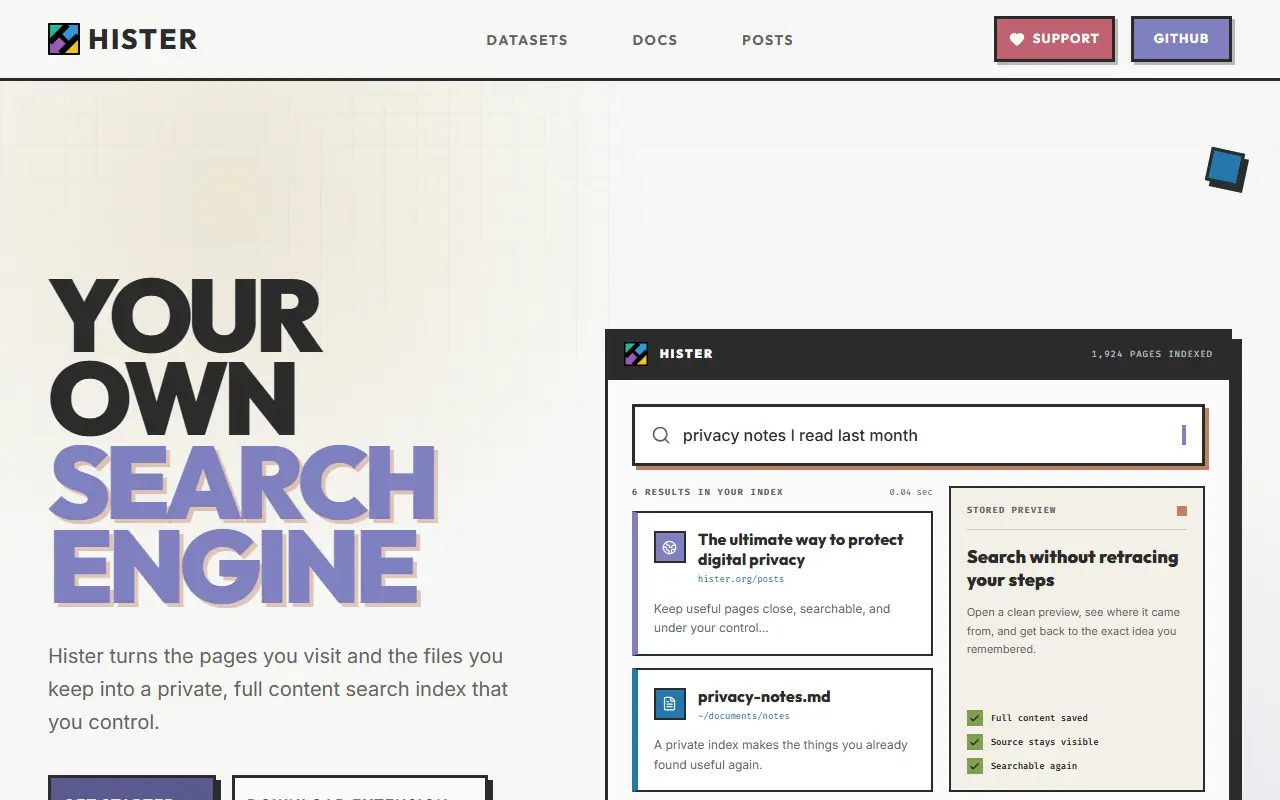The image size is (1280, 800).
Task: Open "The ultimate way to protect digital privacy" result
Action: [800, 549]
